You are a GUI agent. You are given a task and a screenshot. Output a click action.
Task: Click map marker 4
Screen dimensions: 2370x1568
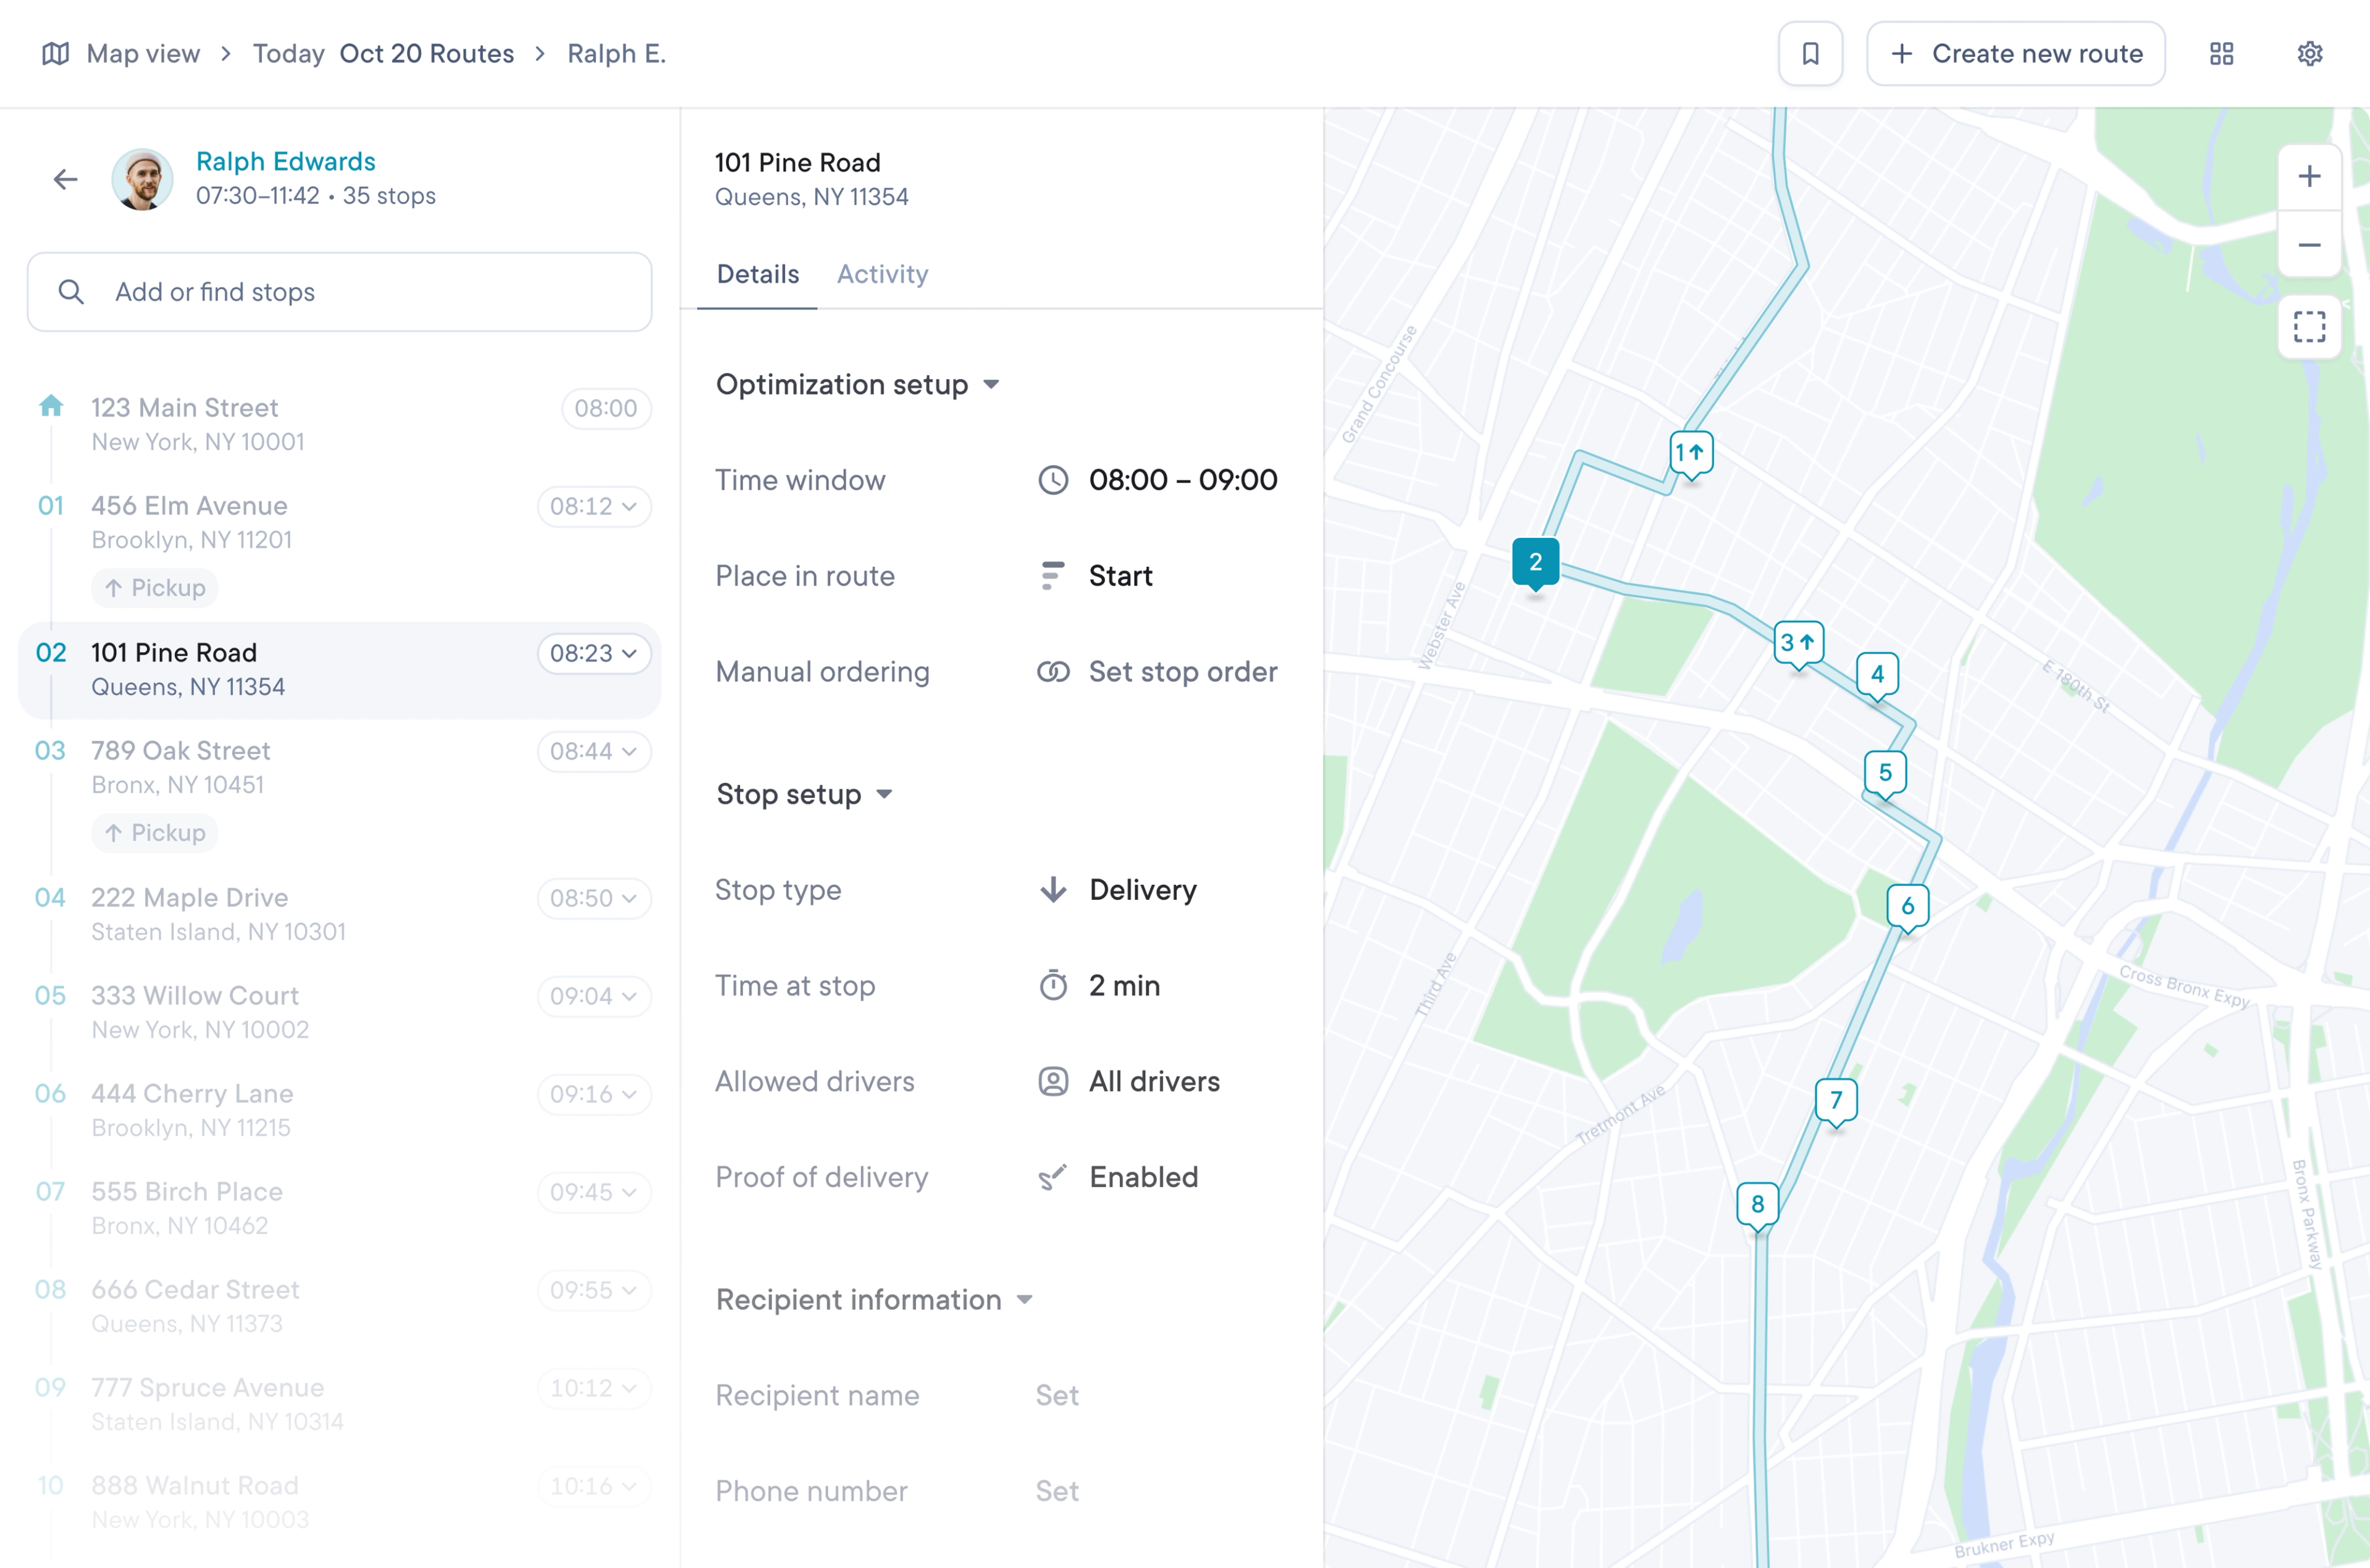coord(1877,676)
